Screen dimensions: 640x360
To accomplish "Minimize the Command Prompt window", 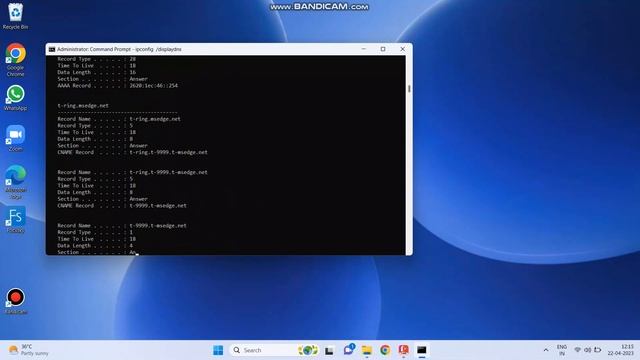I will 363,49.
